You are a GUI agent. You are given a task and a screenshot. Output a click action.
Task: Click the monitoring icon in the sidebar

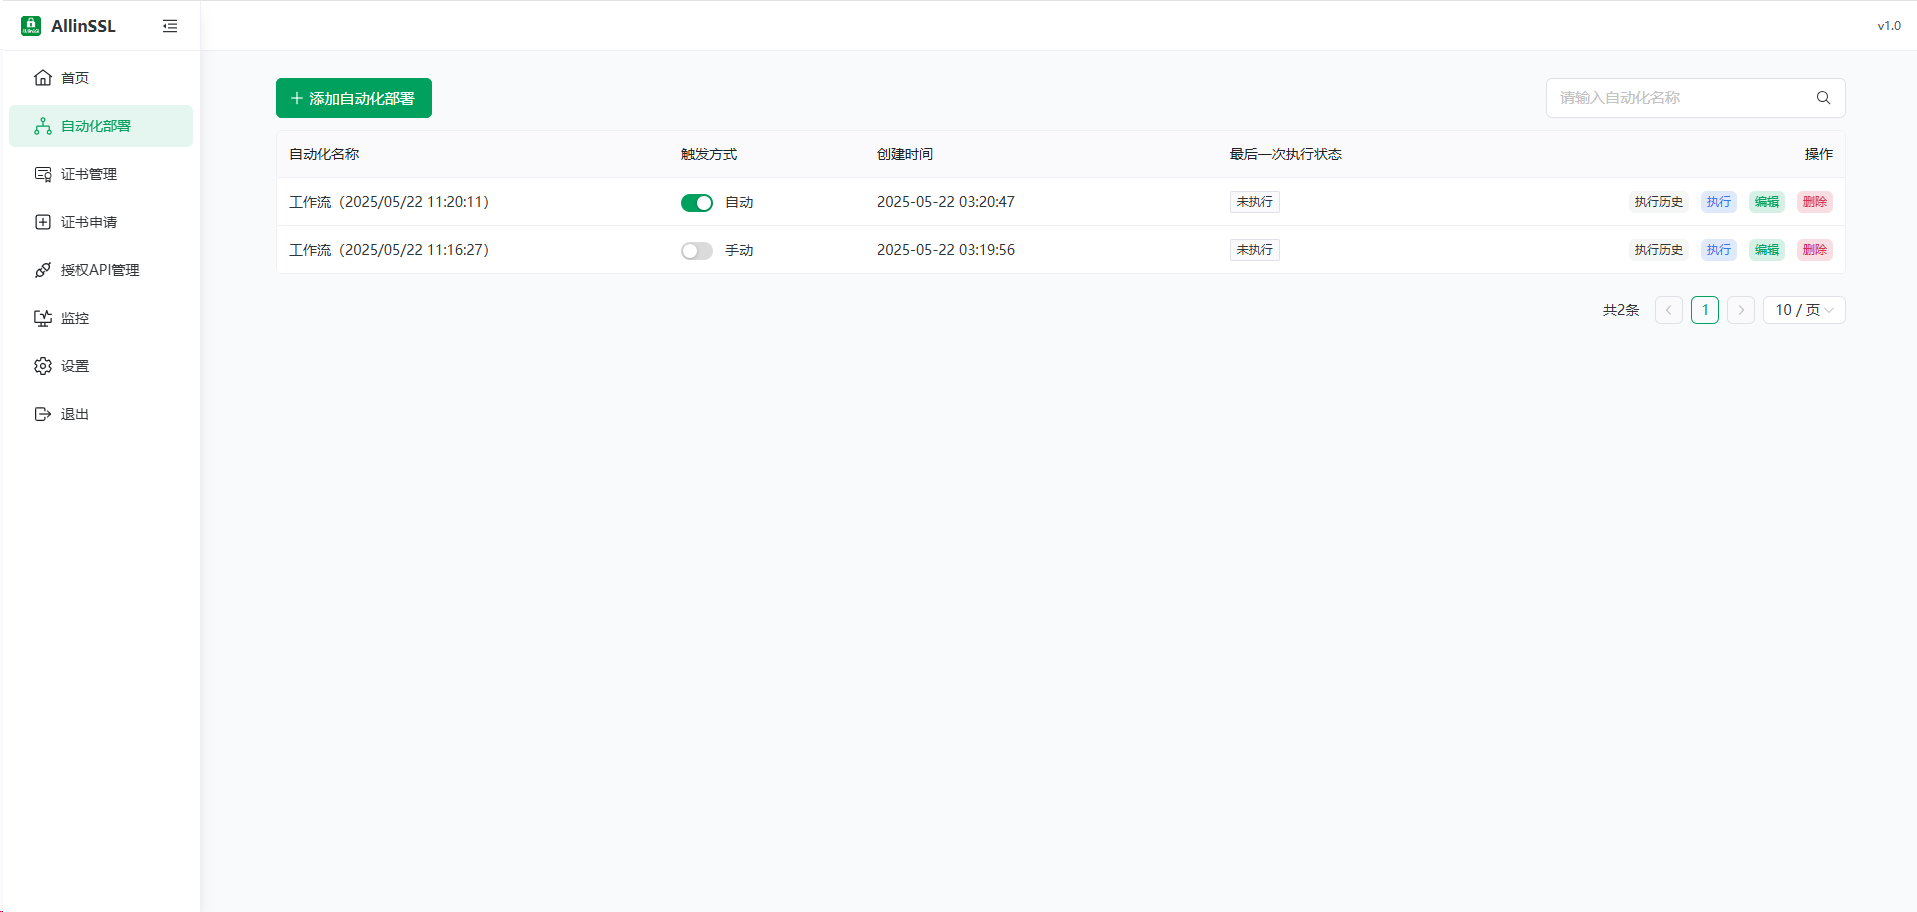(x=43, y=318)
